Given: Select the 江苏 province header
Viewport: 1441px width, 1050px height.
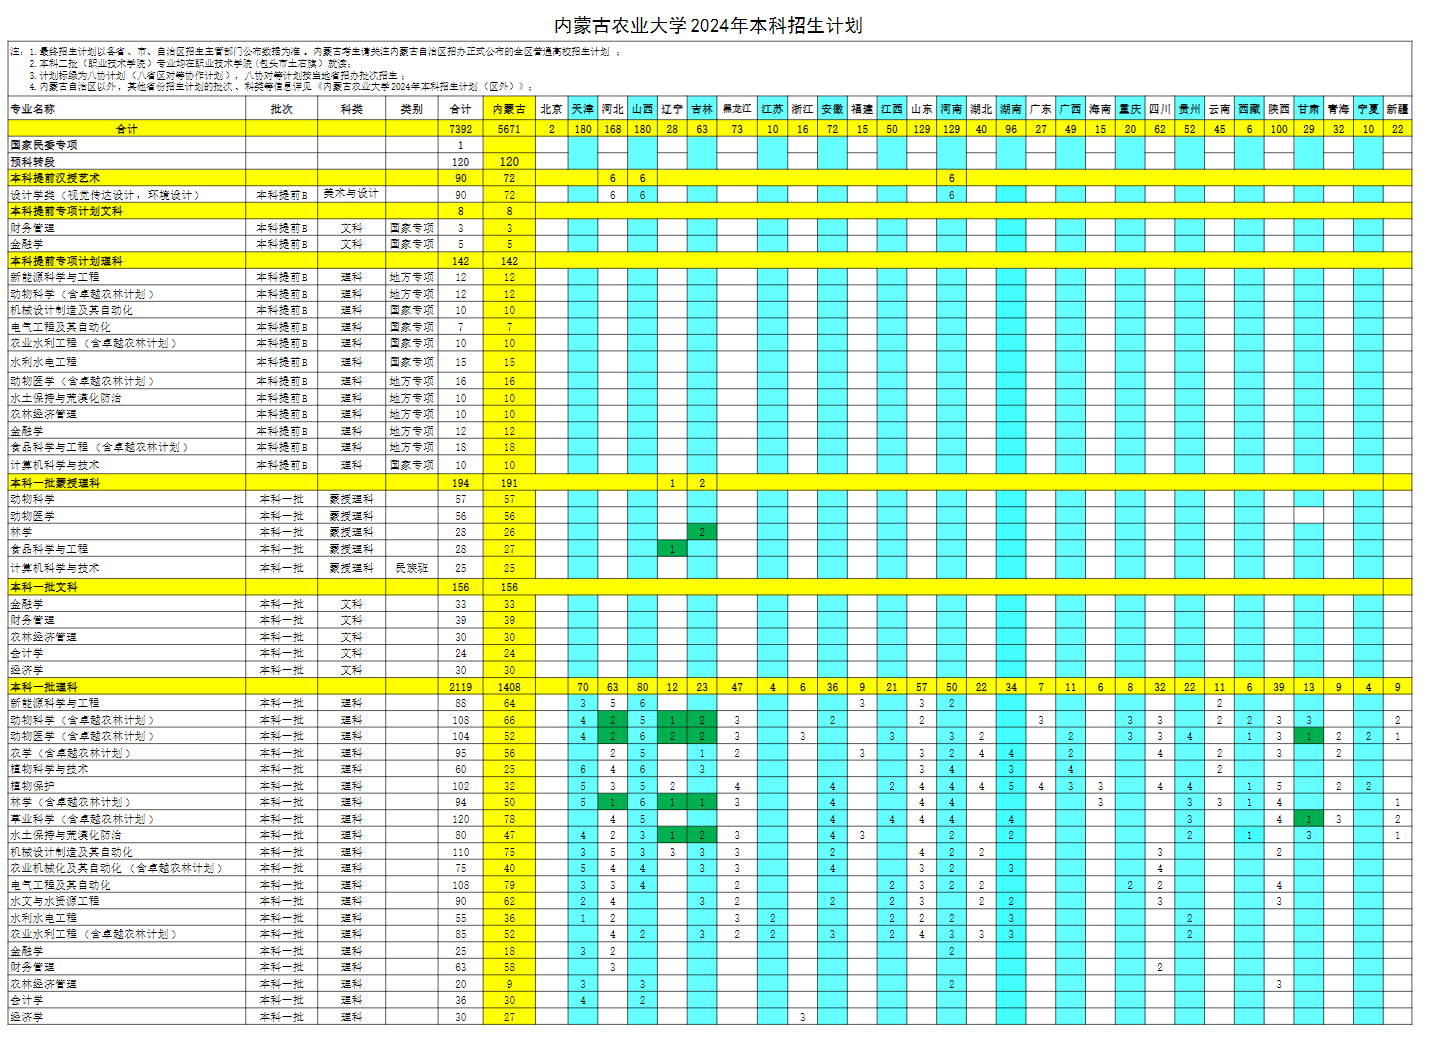Looking at the screenshot, I should (x=772, y=109).
